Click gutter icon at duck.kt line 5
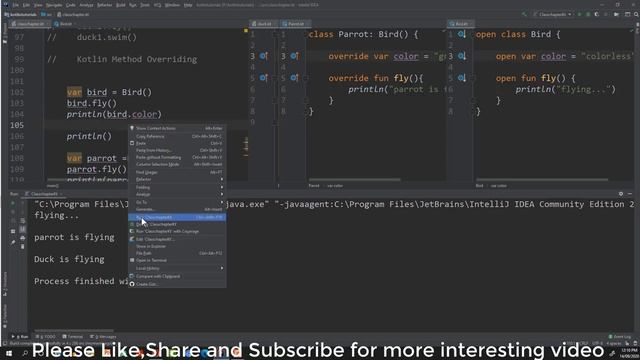This screenshot has height=360, width=640. [x=264, y=78]
